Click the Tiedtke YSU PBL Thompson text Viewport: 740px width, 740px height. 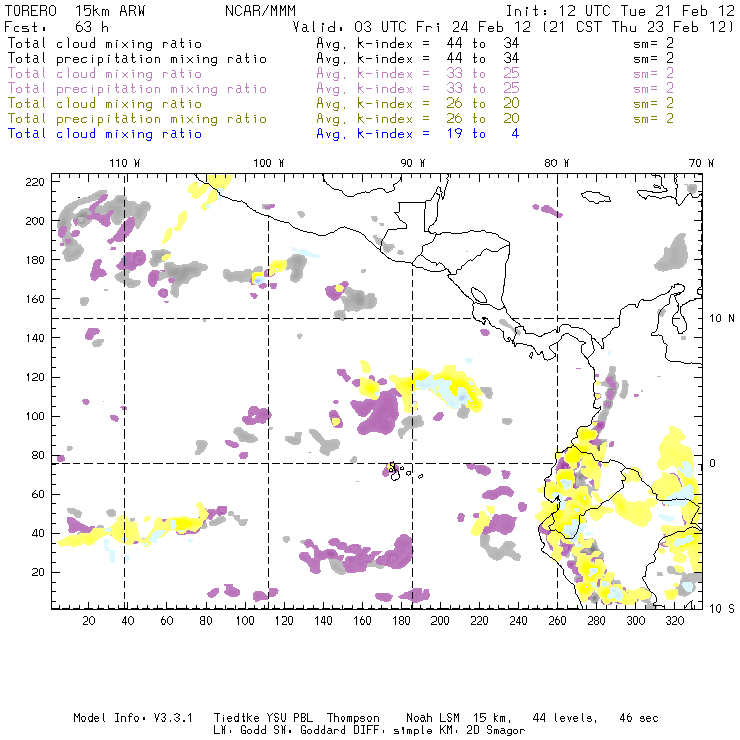(x=297, y=718)
